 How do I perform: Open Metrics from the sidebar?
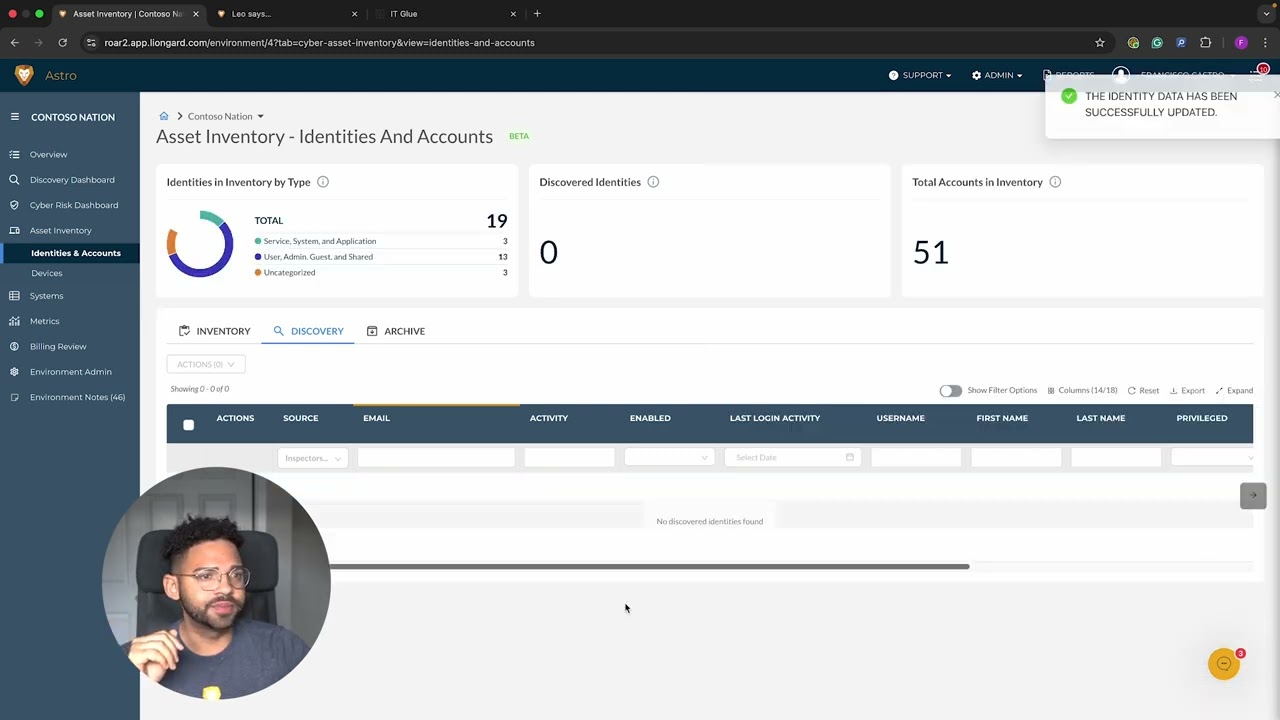coord(44,321)
